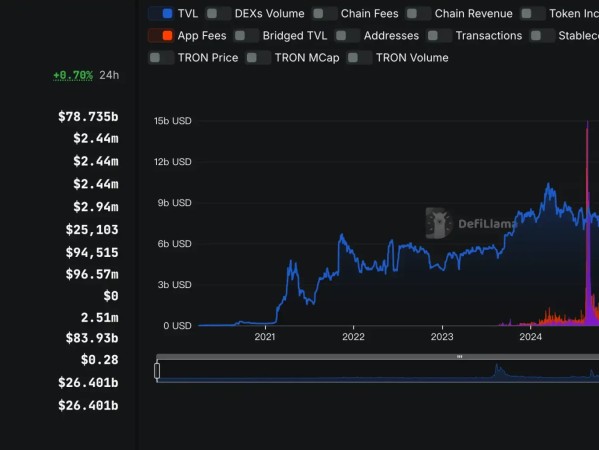Disable the App Fees toggle

[161, 36]
